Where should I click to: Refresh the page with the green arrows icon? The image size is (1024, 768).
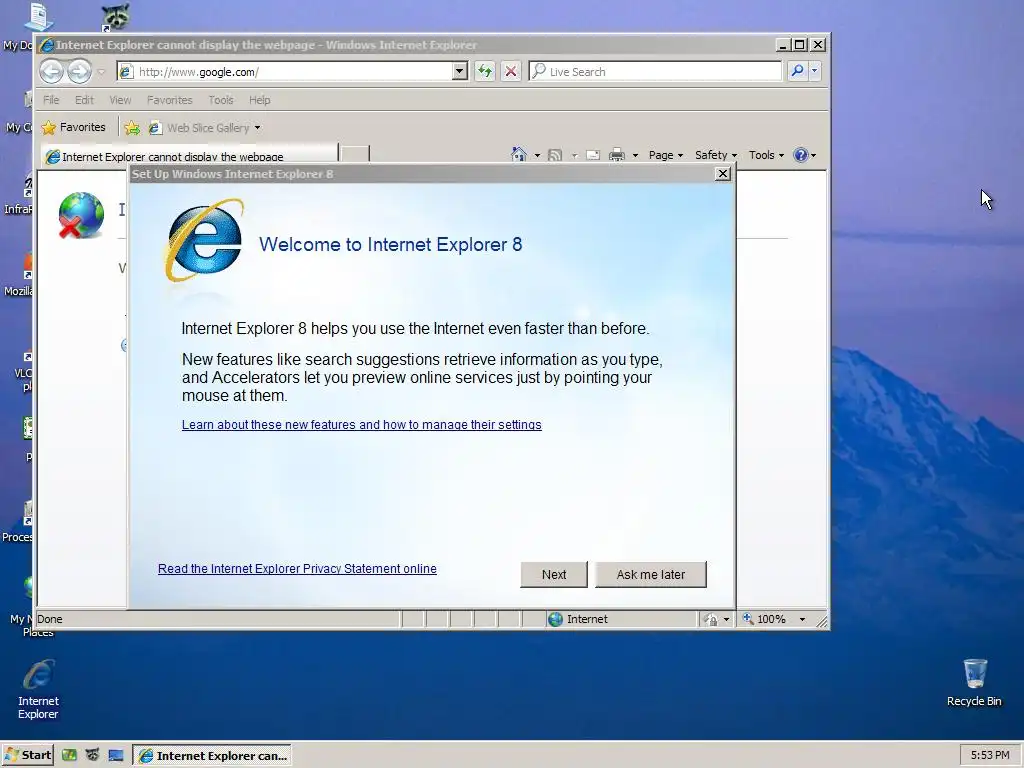pos(485,71)
